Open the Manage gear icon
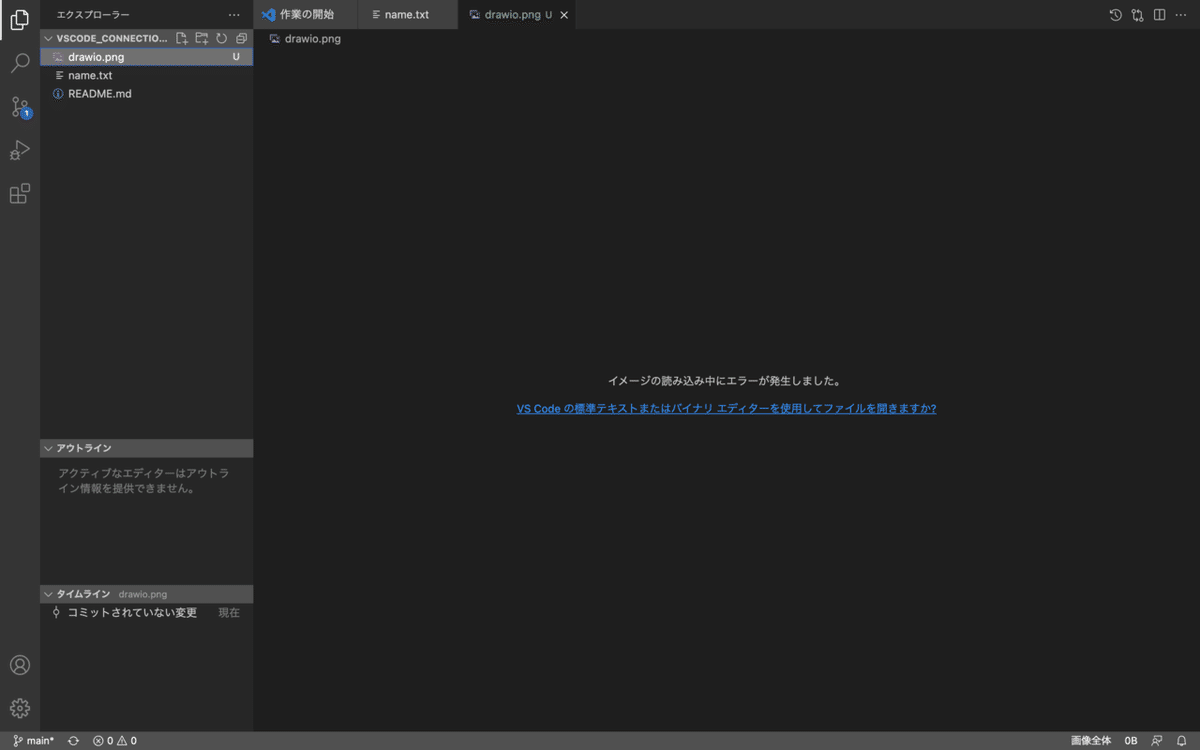 click(20, 708)
